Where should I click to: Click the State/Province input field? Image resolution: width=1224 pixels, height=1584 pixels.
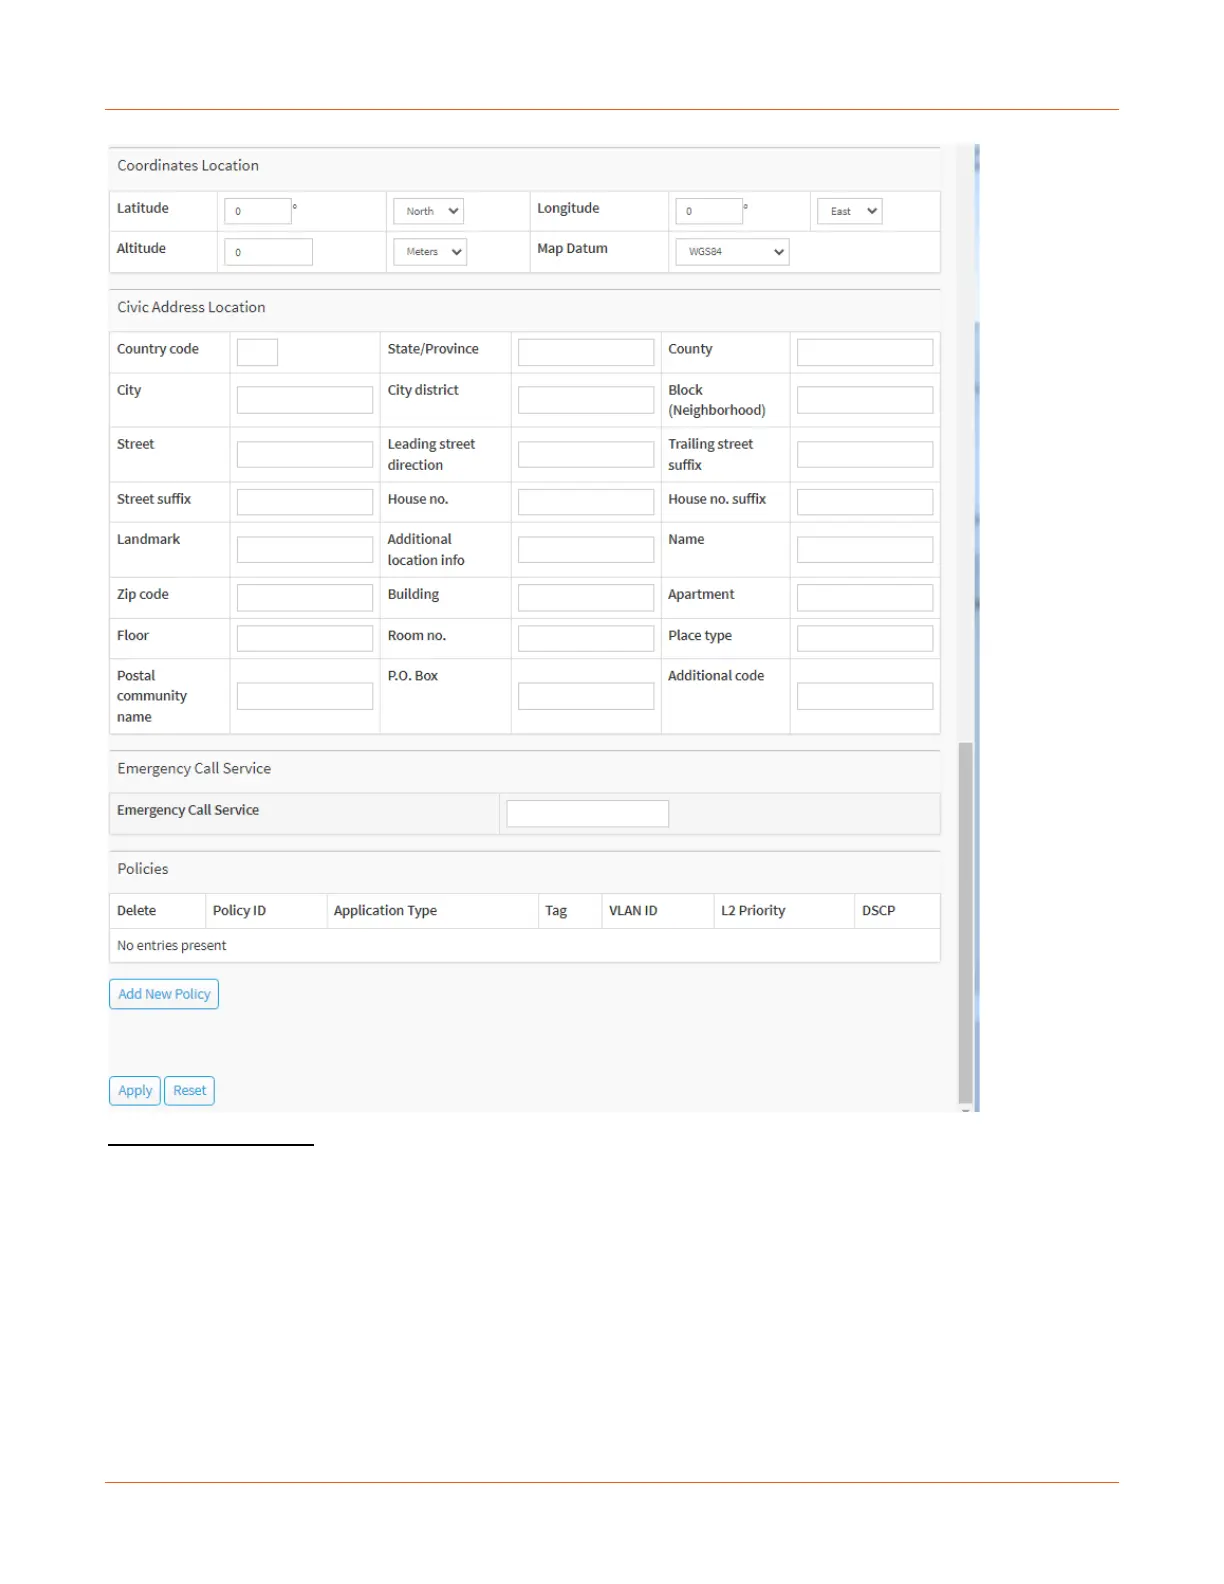point(586,352)
